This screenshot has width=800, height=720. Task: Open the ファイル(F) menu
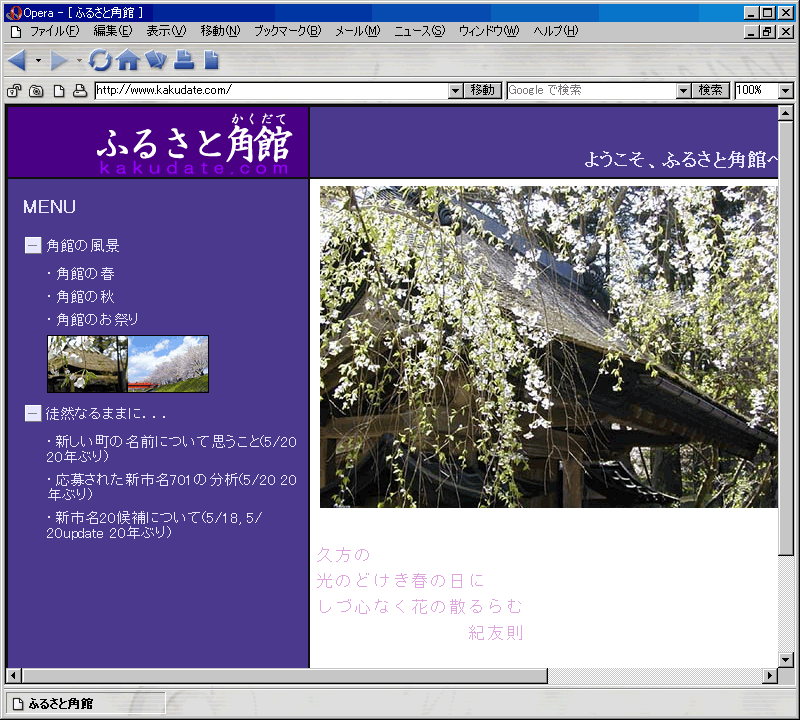[55, 31]
